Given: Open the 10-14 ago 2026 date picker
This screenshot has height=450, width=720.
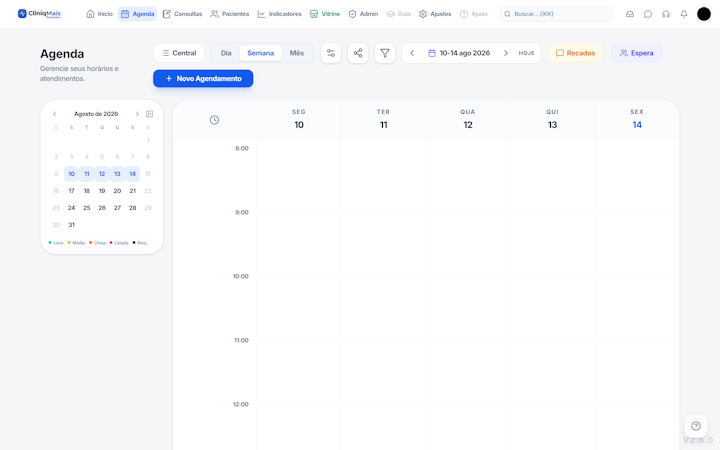Looking at the screenshot, I should 459,53.
